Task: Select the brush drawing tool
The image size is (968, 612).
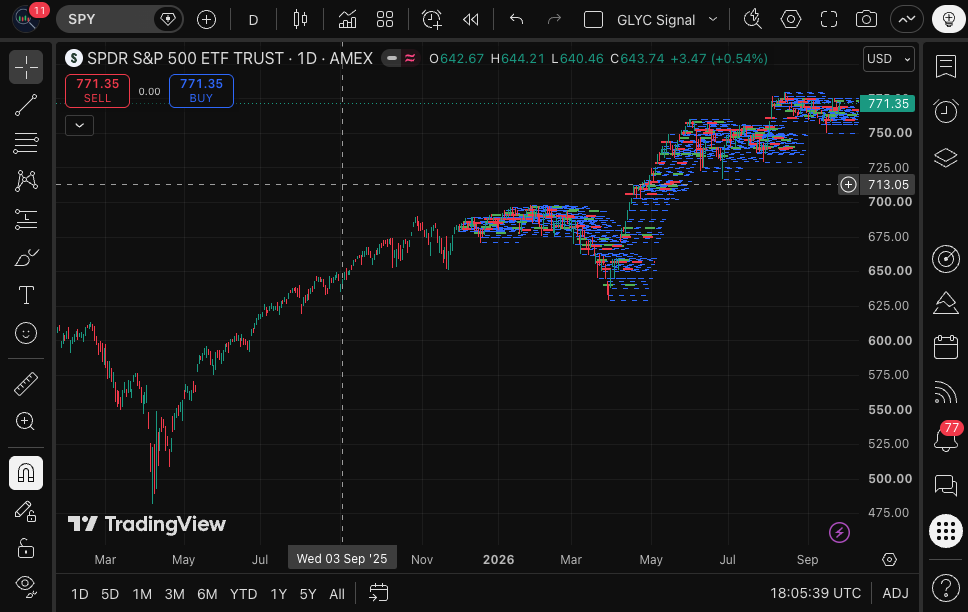Action: [x=26, y=258]
